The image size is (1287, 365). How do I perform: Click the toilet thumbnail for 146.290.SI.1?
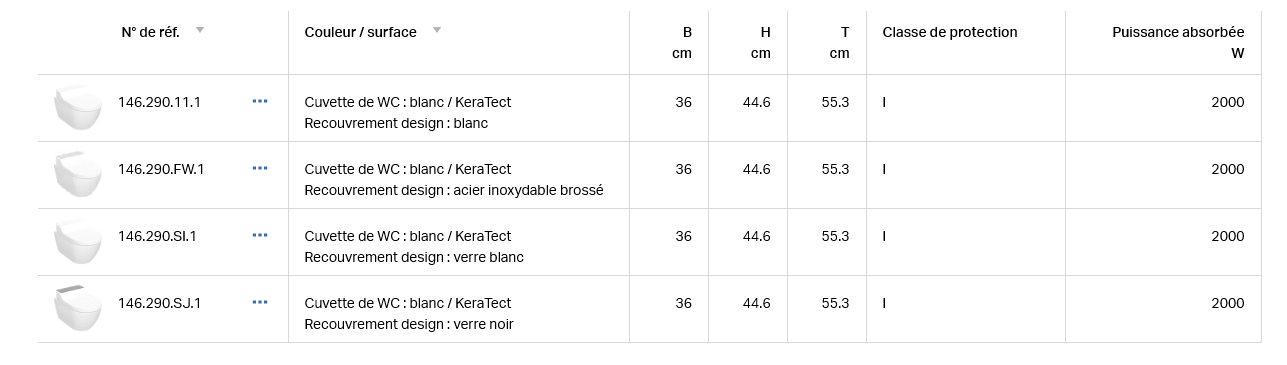pyautogui.click(x=77, y=242)
